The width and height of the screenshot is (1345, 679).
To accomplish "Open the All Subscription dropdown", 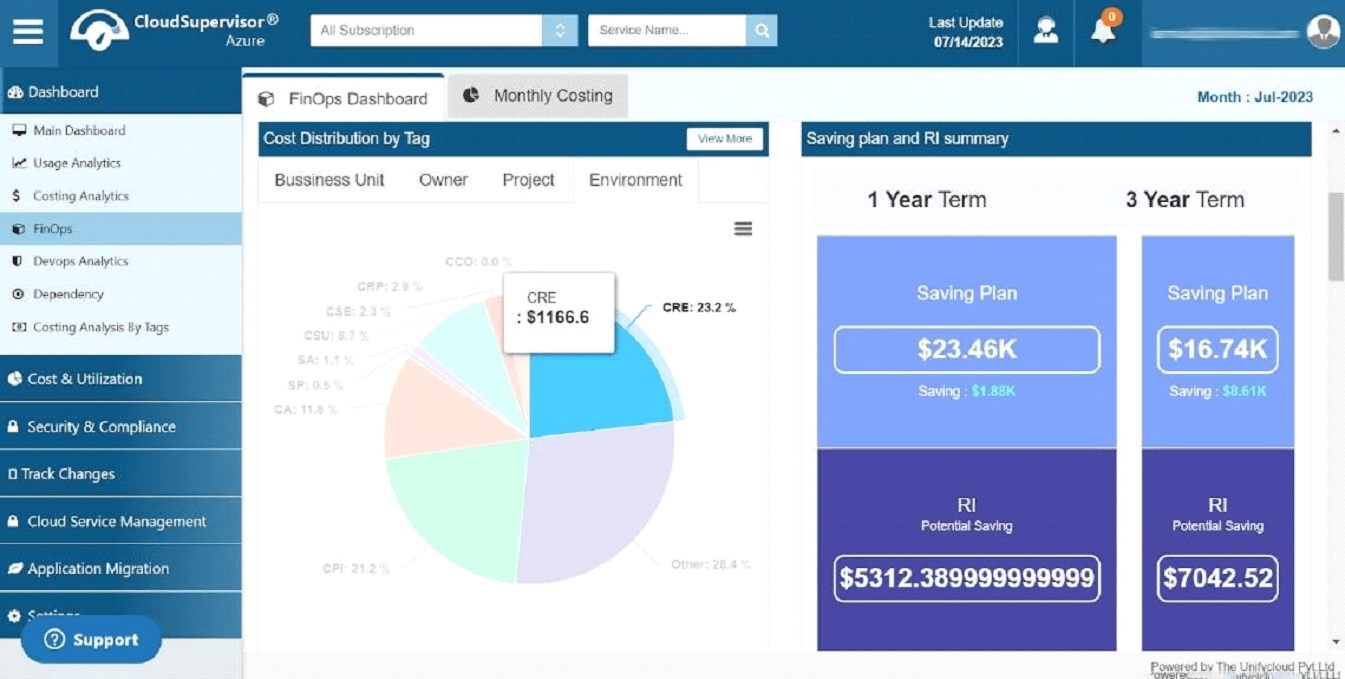I will coord(444,30).
